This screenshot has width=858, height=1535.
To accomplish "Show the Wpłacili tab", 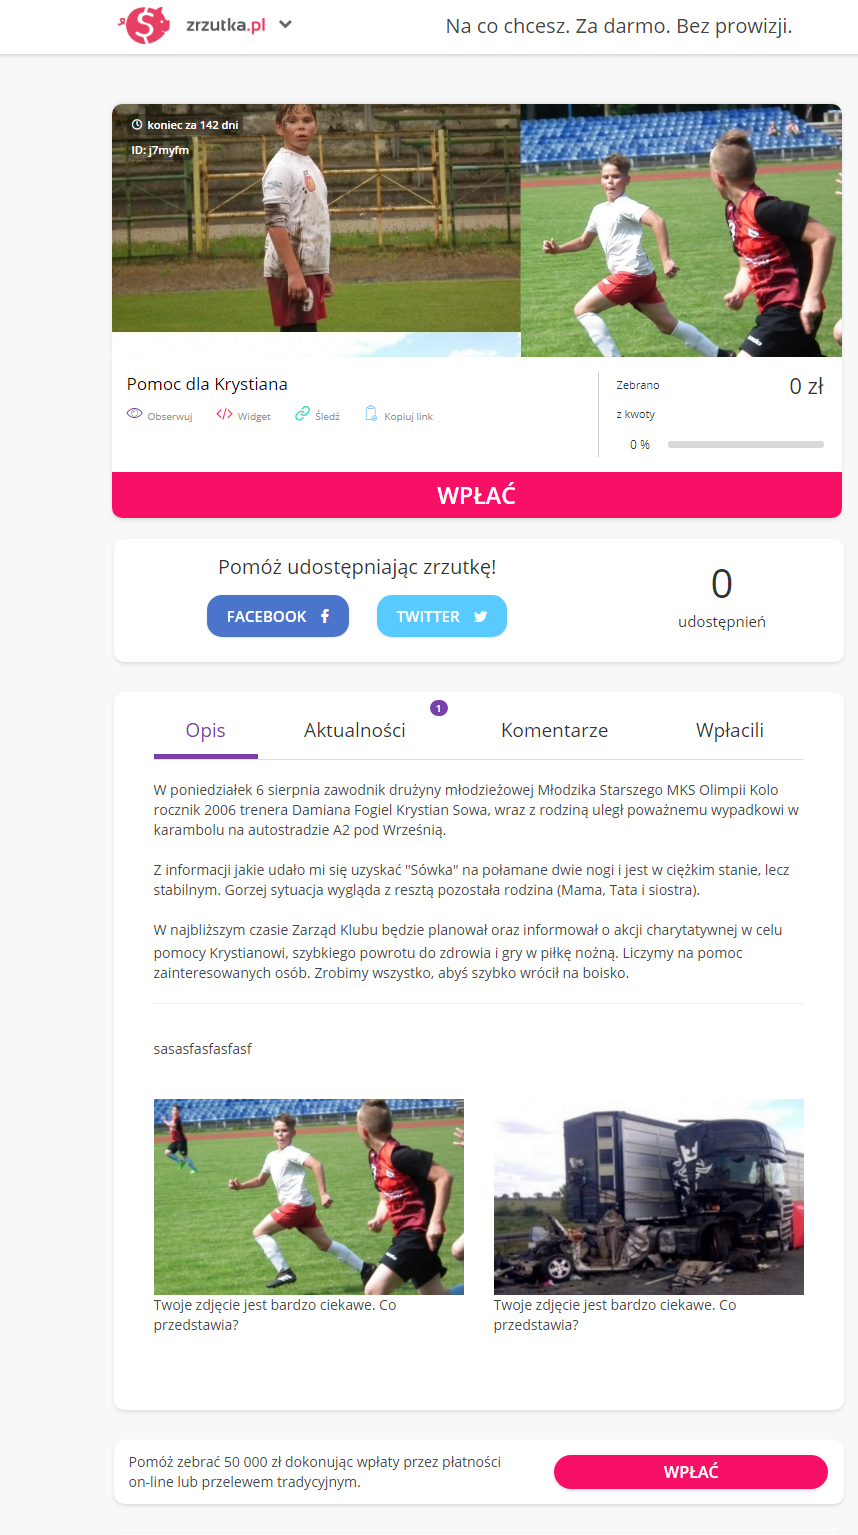I will click(x=730, y=731).
